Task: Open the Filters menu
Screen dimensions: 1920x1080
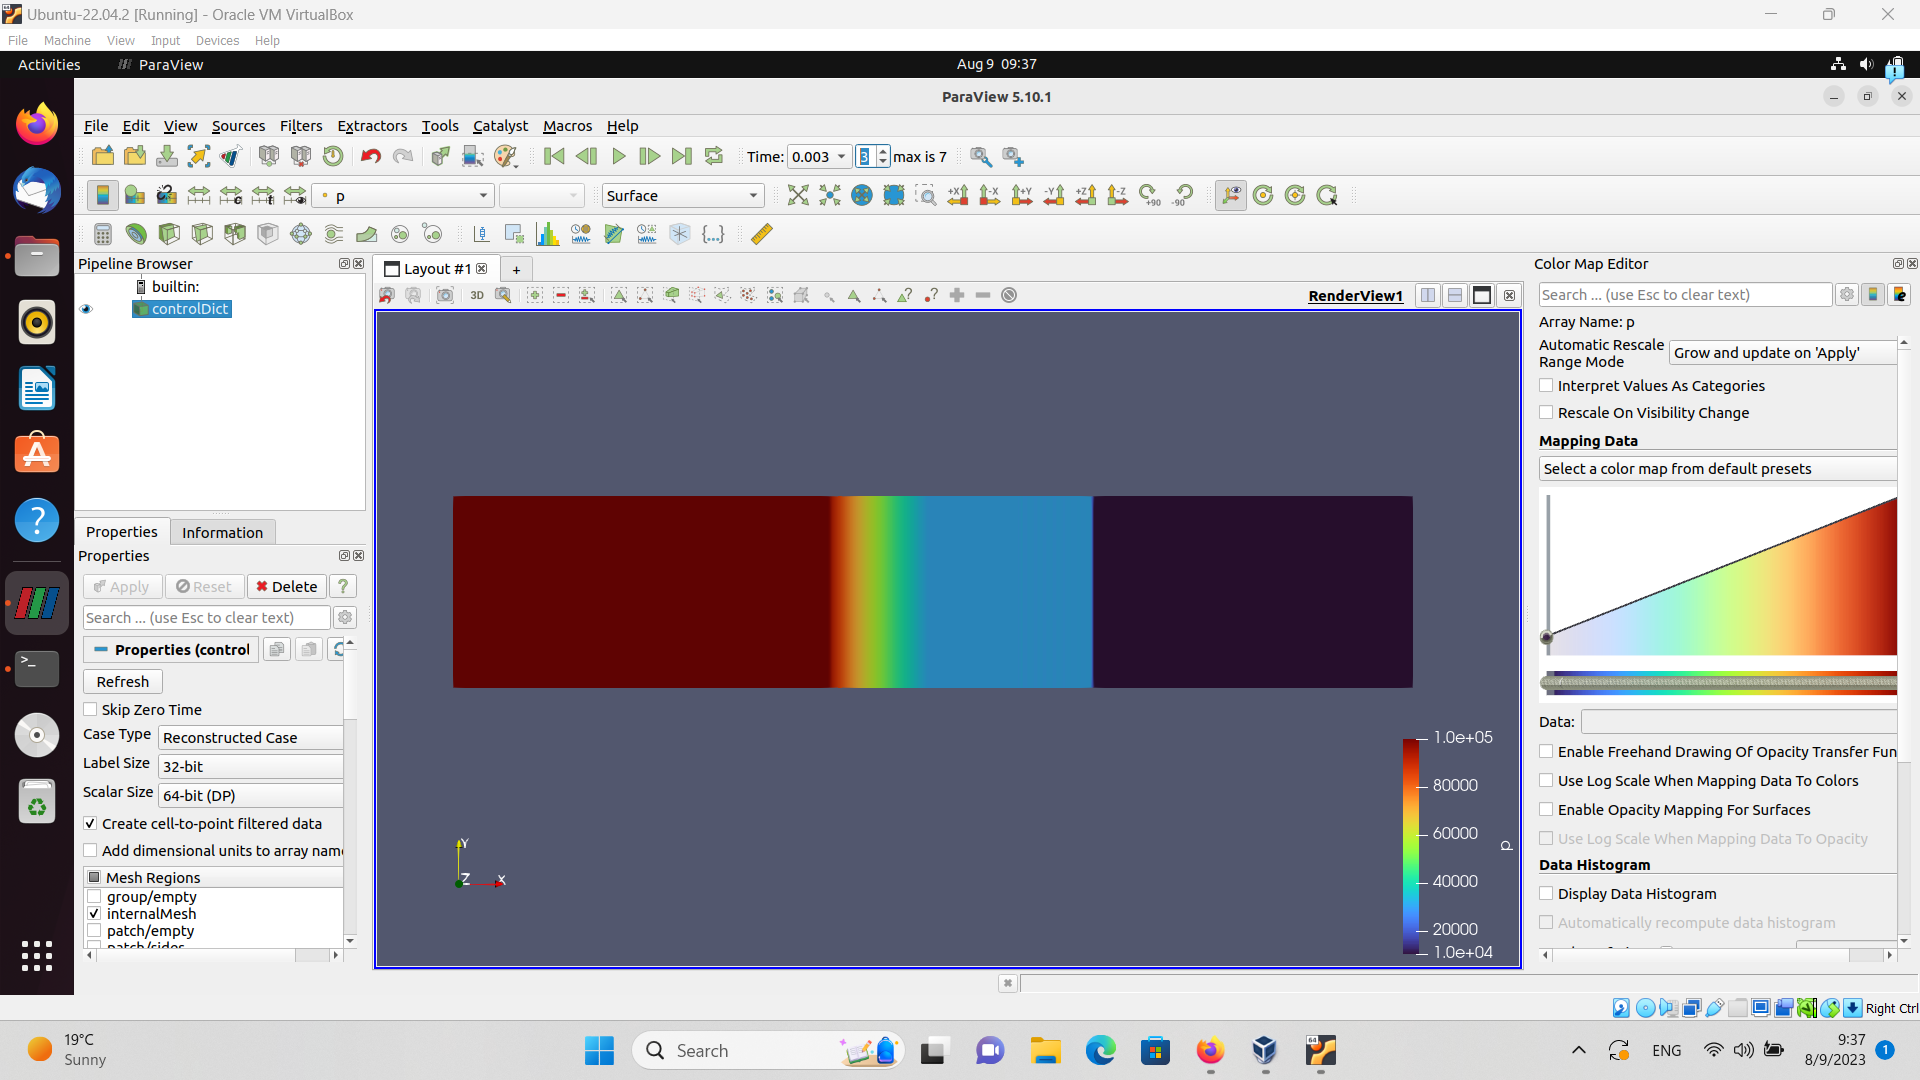Action: pyautogui.click(x=300, y=126)
